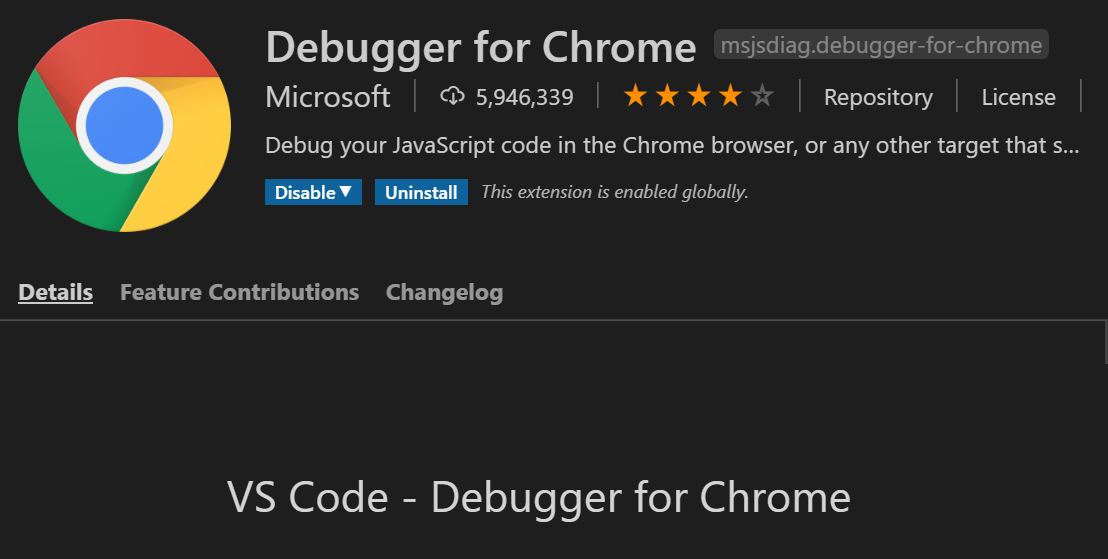1108x559 pixels.
Task: Open the Changelog tab
Action: [444, 293]
